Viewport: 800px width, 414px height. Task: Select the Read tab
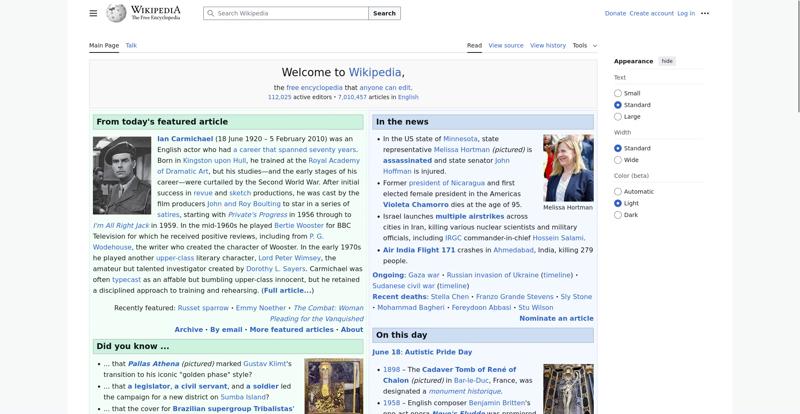tap(474, 45)
